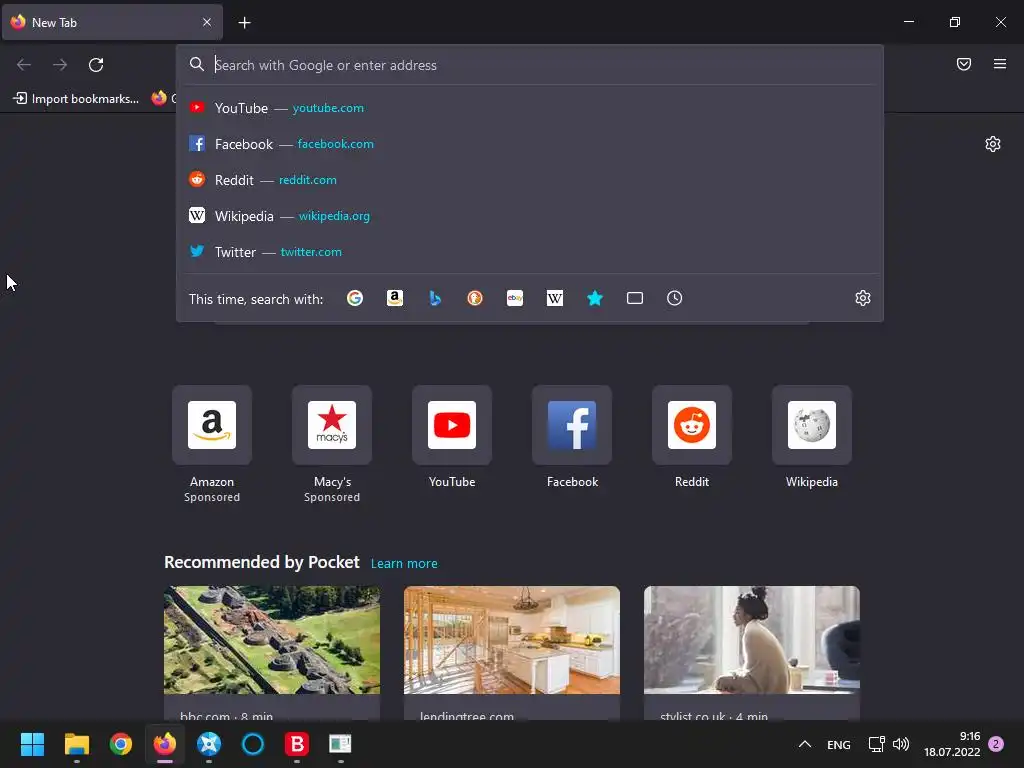Select Twitter suggestion in address dropdown

[x=530, y=251]
